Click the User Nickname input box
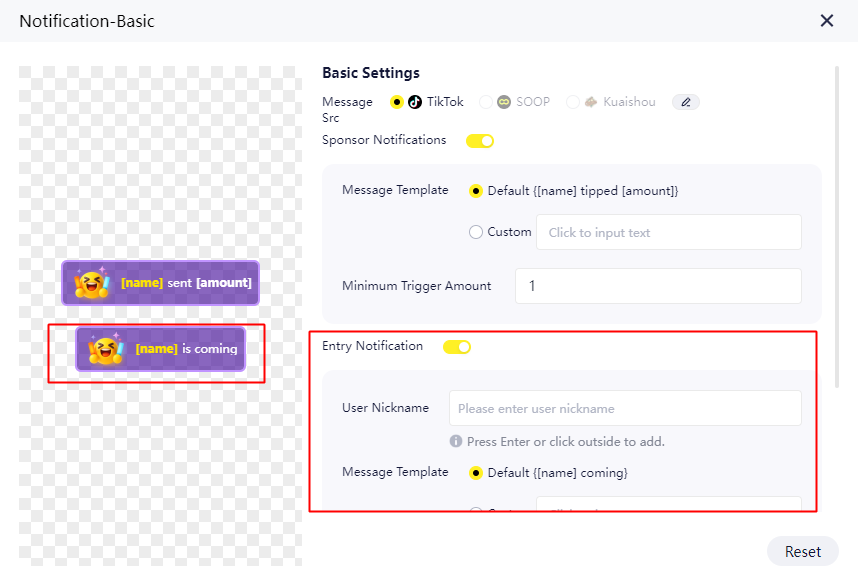 tap(625, 408)
